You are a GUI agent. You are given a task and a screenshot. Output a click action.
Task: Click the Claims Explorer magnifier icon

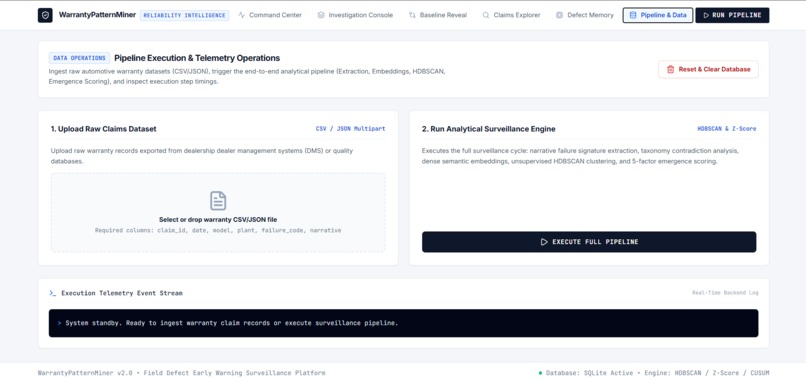(x=486, y=15)
